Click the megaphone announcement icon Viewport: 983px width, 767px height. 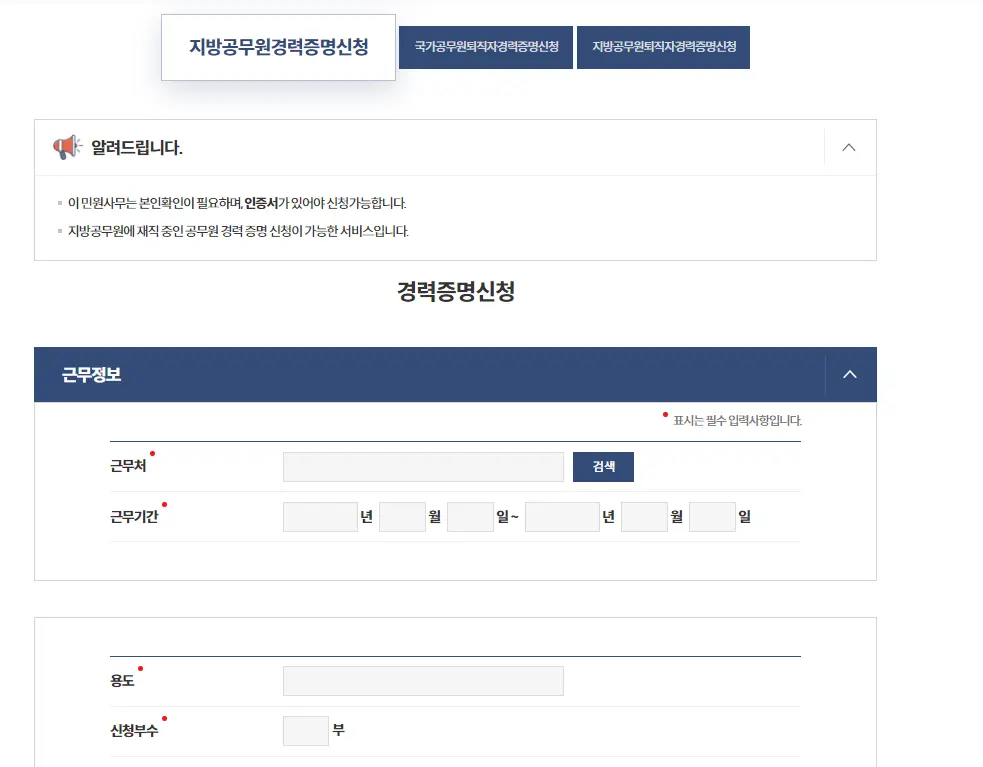[66, 147]
